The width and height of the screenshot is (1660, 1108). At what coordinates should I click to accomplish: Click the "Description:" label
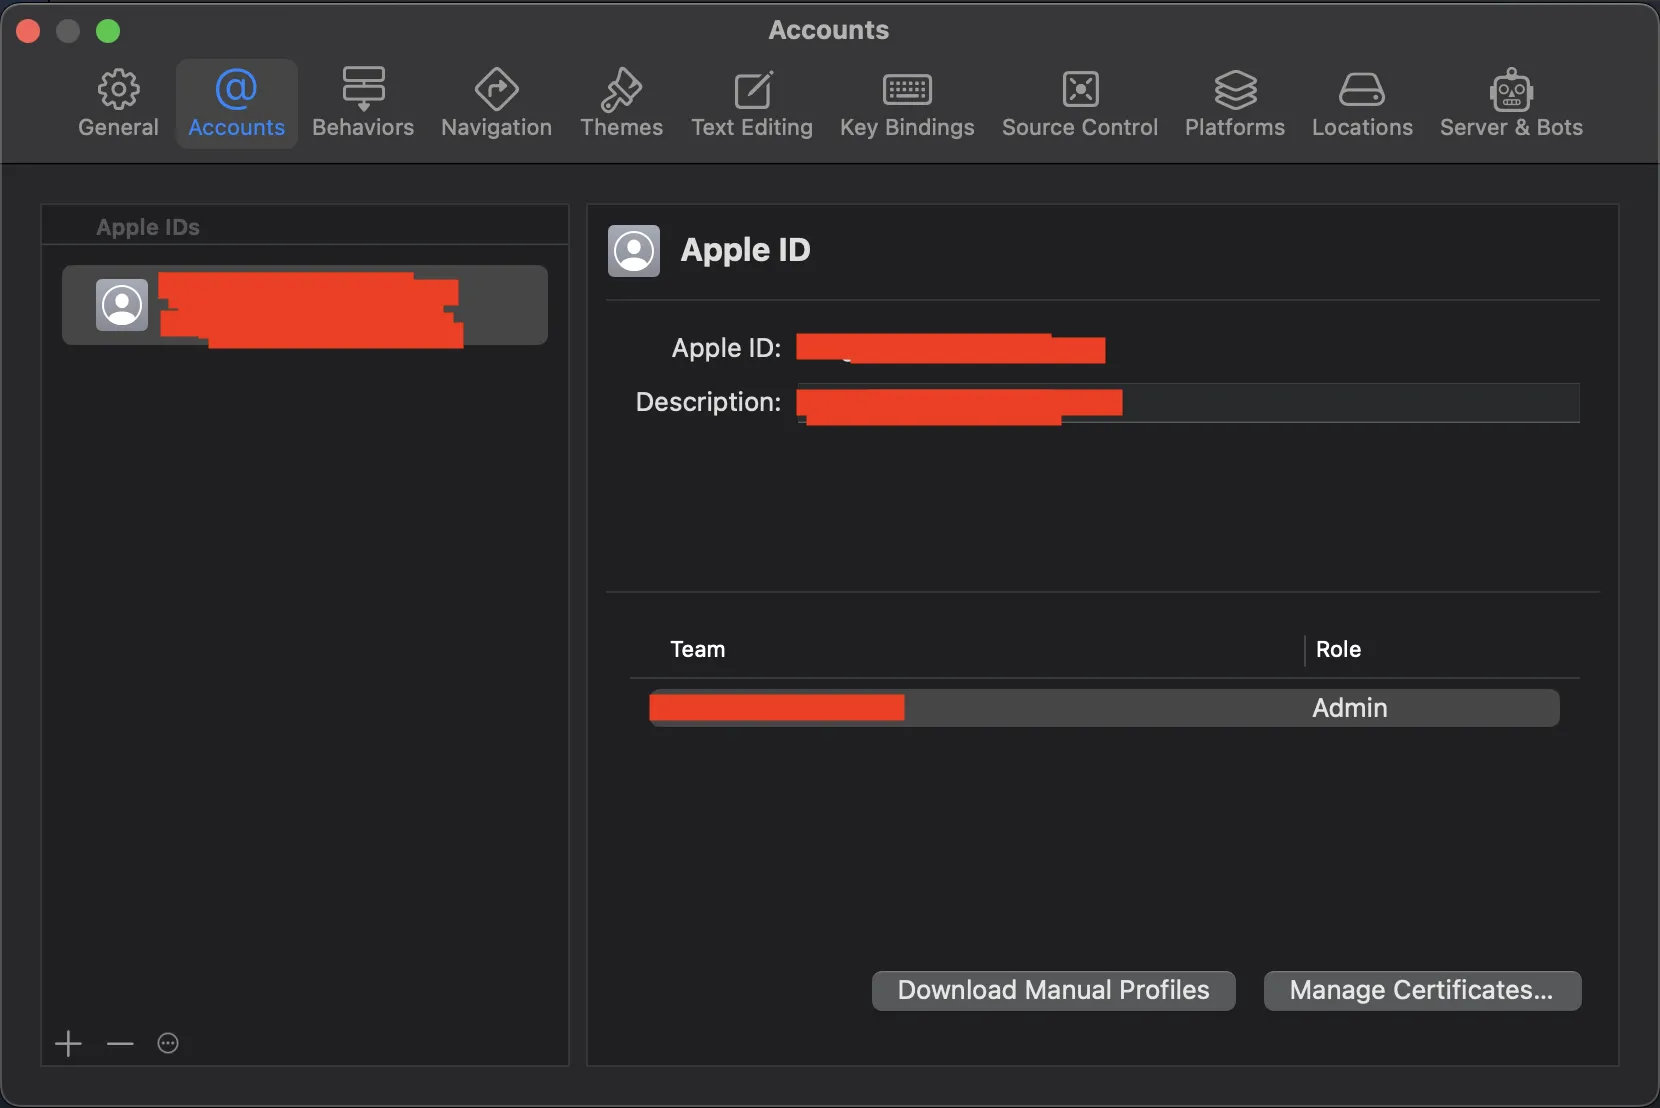708,402
